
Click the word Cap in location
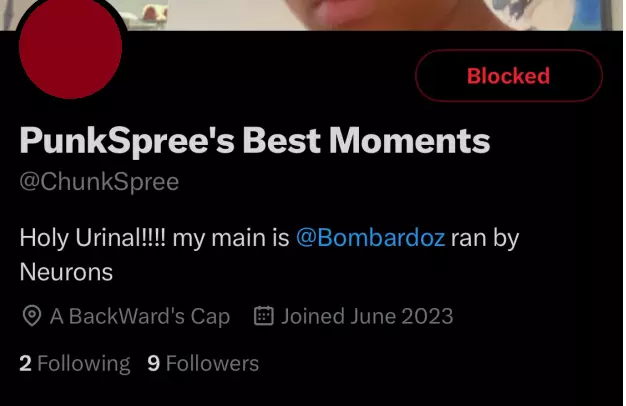(x=210, y=317)
